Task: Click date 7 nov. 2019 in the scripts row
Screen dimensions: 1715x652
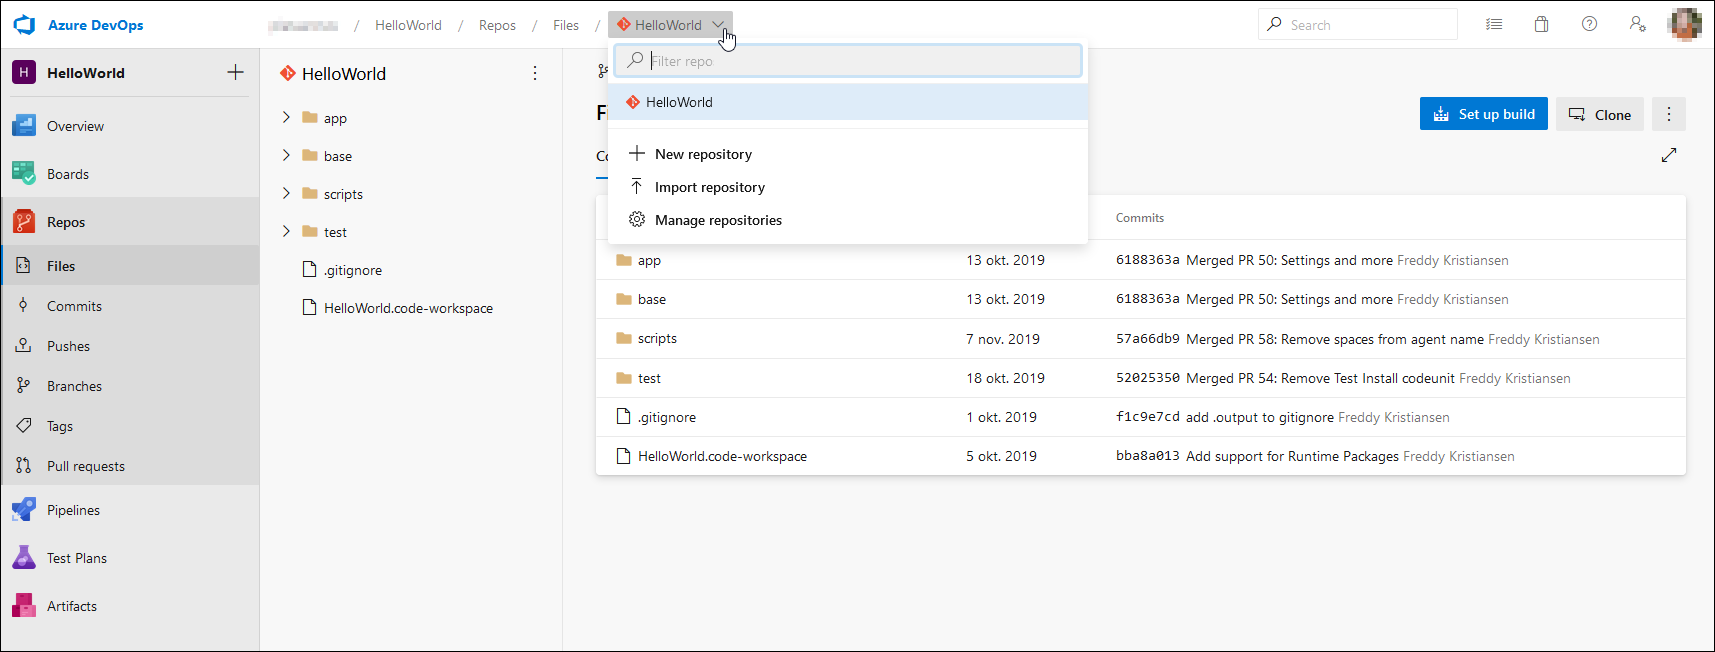Action: (x=1003, y=339)
